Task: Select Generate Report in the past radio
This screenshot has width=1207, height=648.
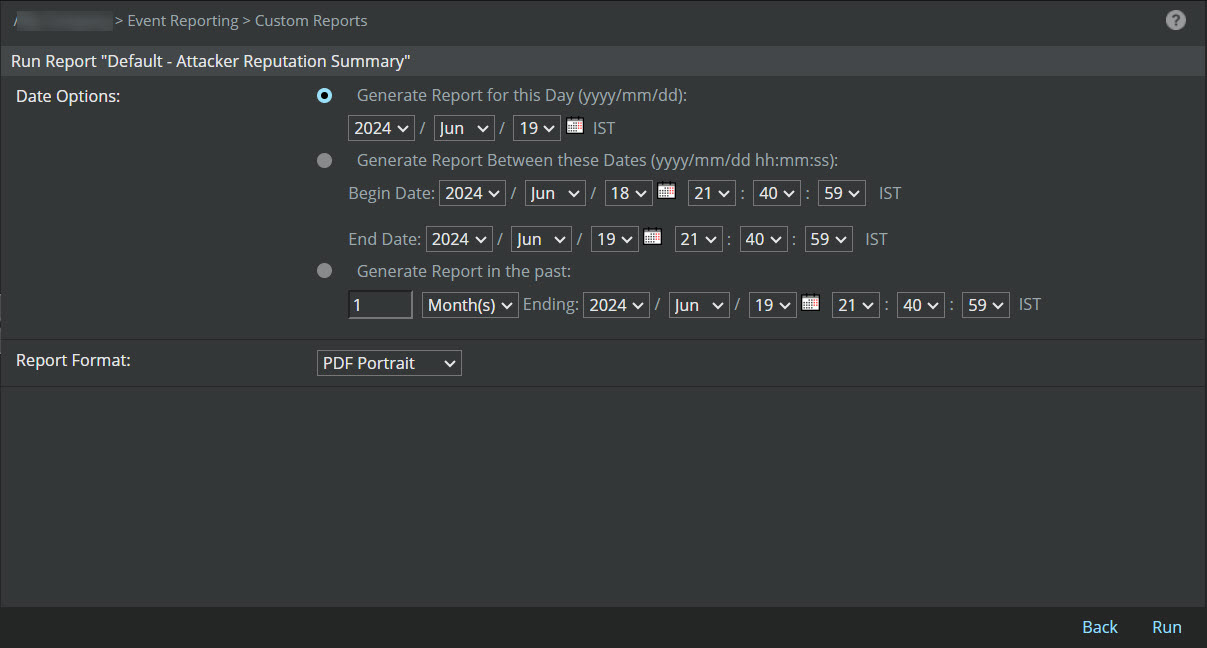Action: (324, 270)
